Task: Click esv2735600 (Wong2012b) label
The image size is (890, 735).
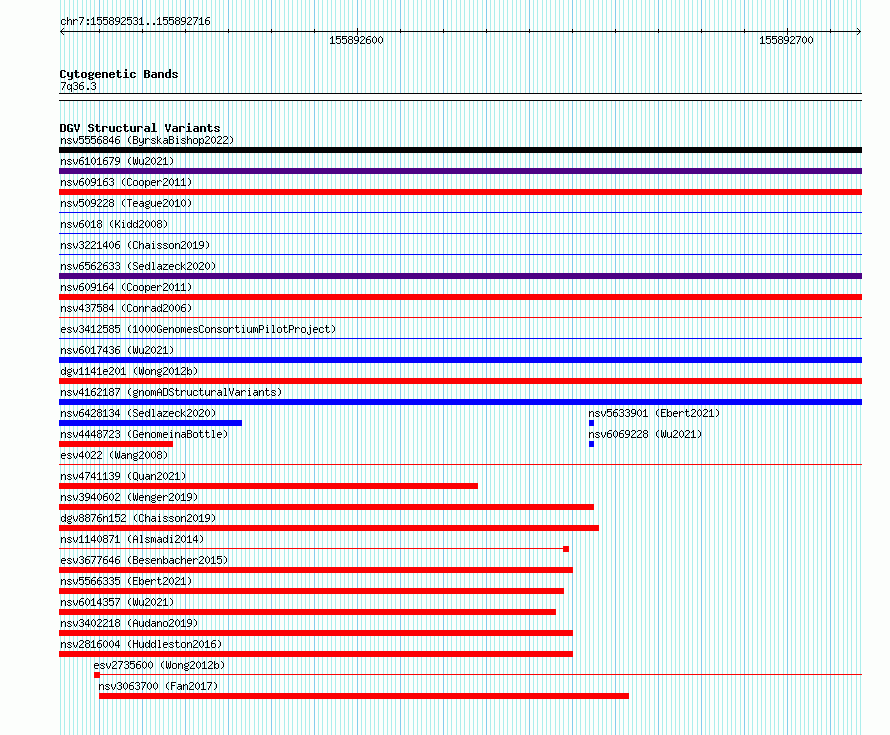Action: pyautogui.click(x=159, y=665)
